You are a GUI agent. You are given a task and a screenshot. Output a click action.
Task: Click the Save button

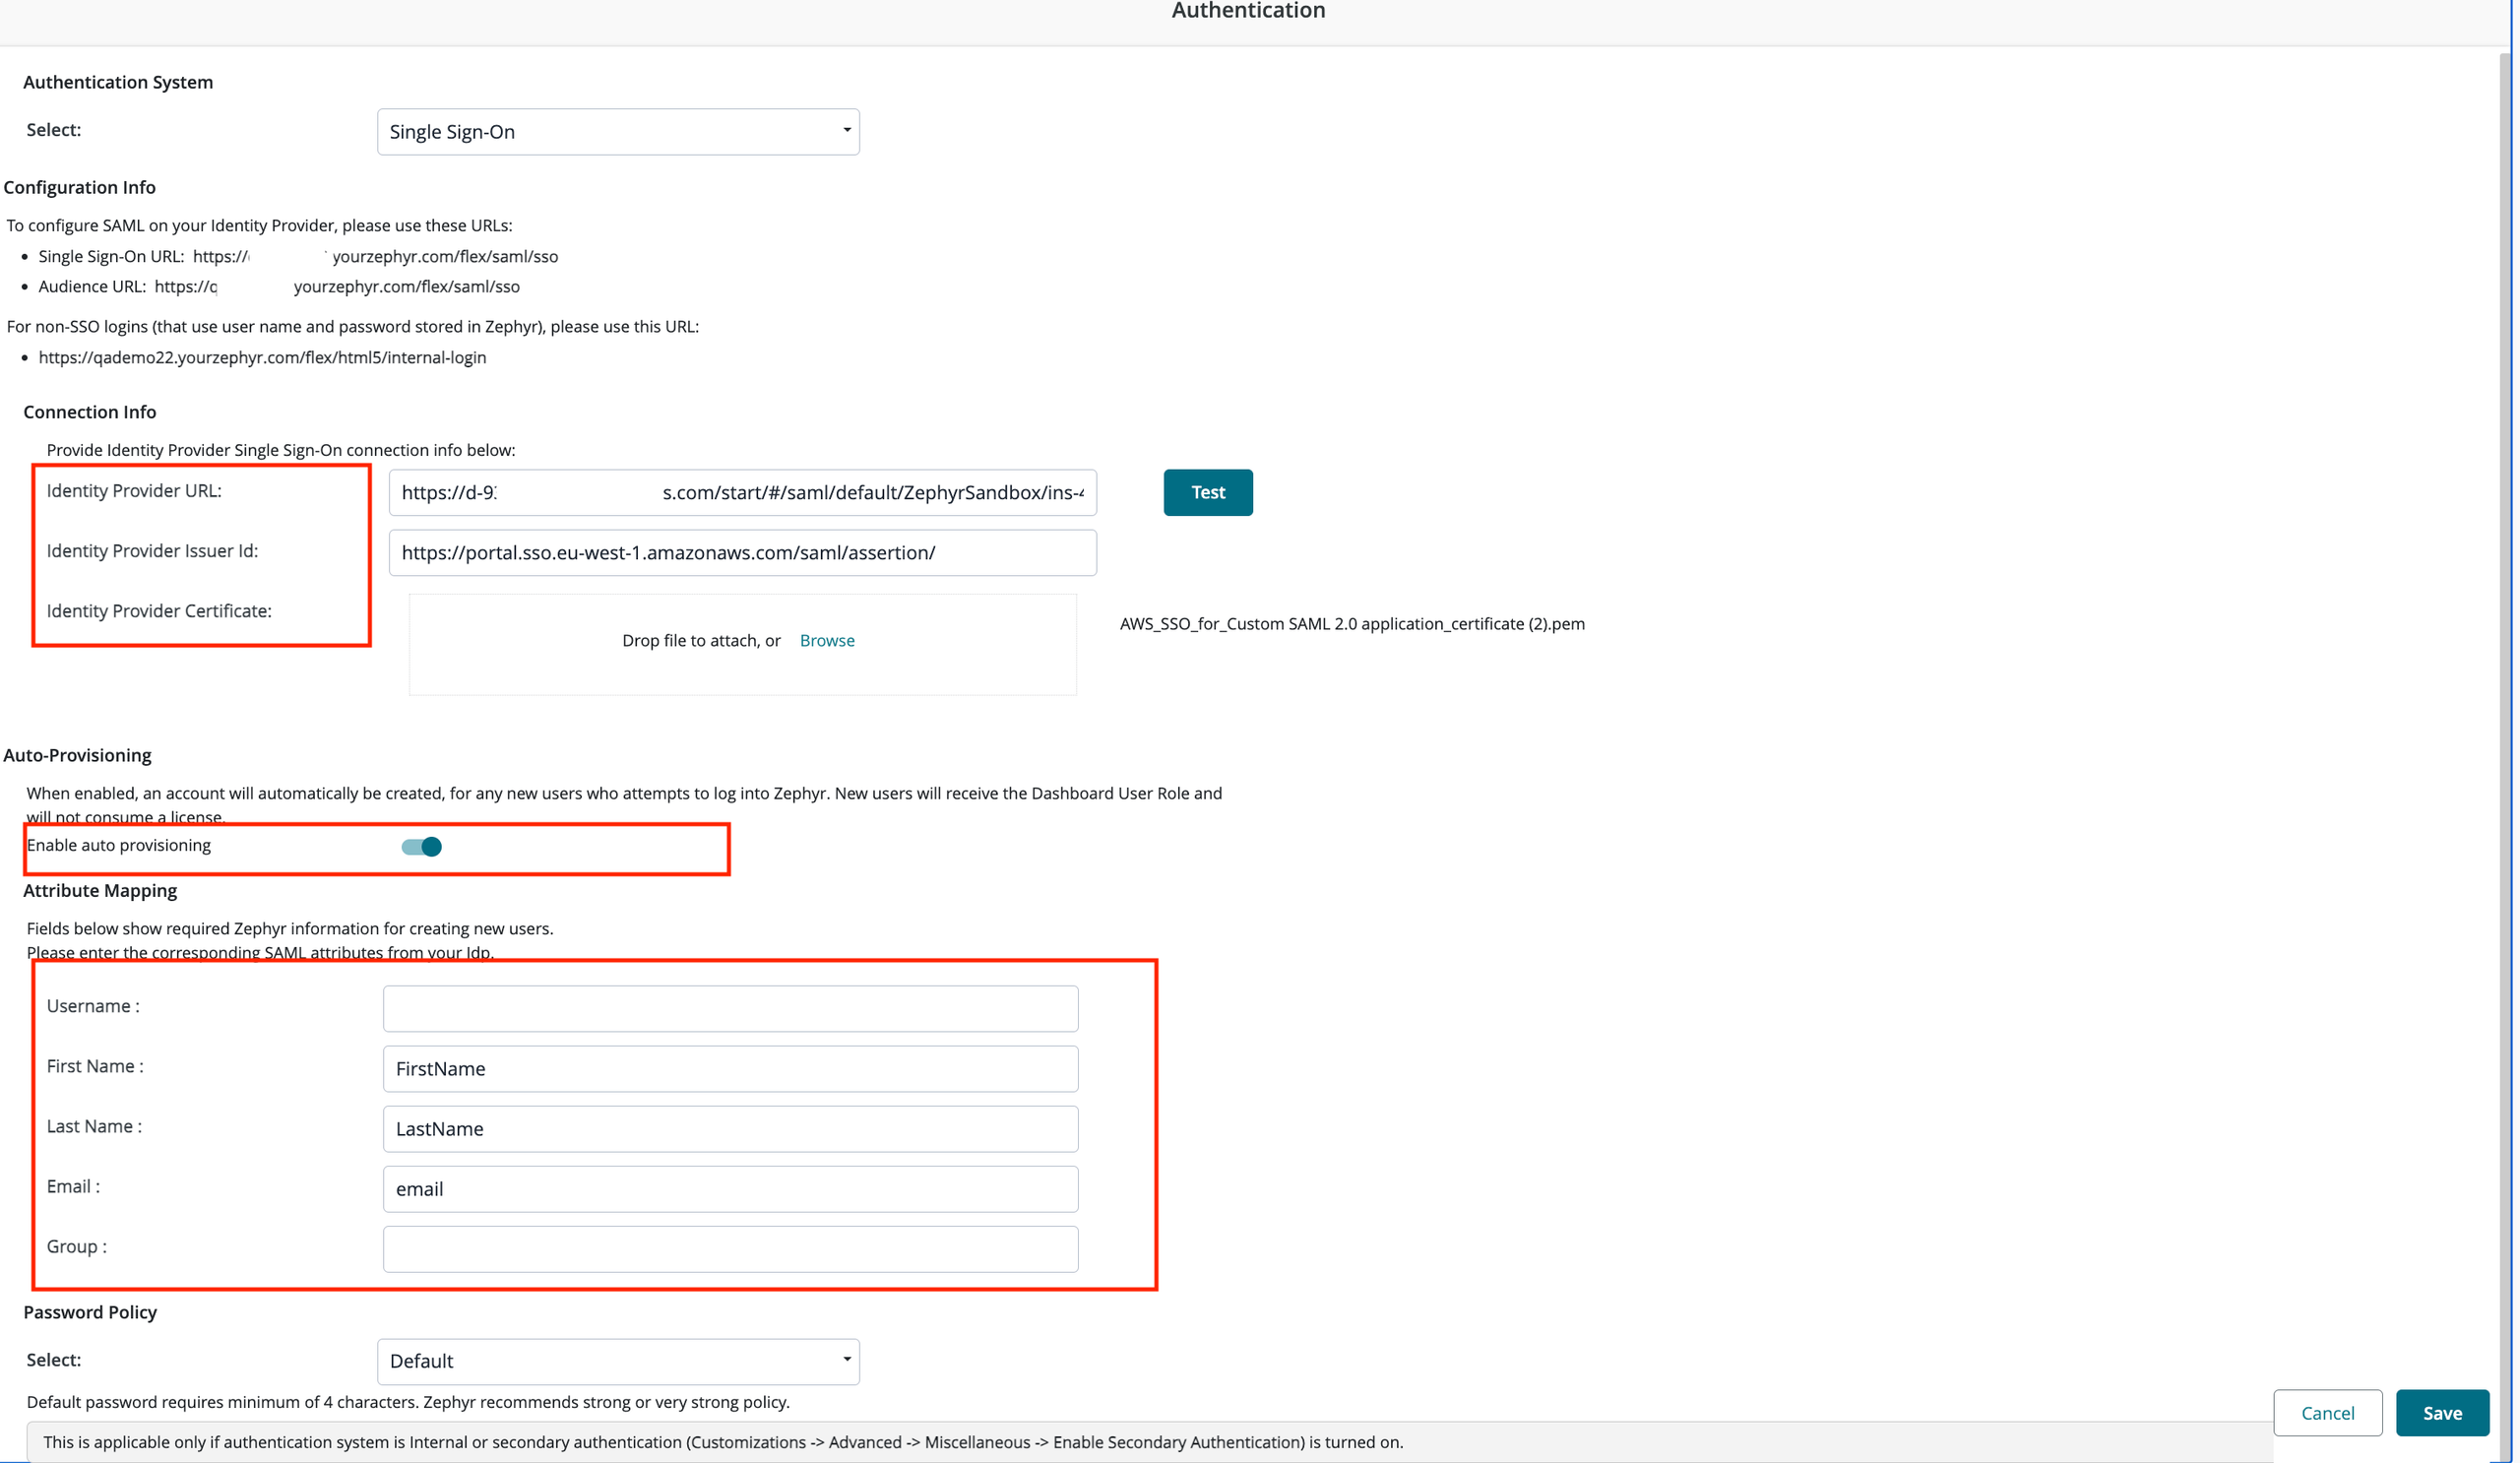pos(2441,1412)
